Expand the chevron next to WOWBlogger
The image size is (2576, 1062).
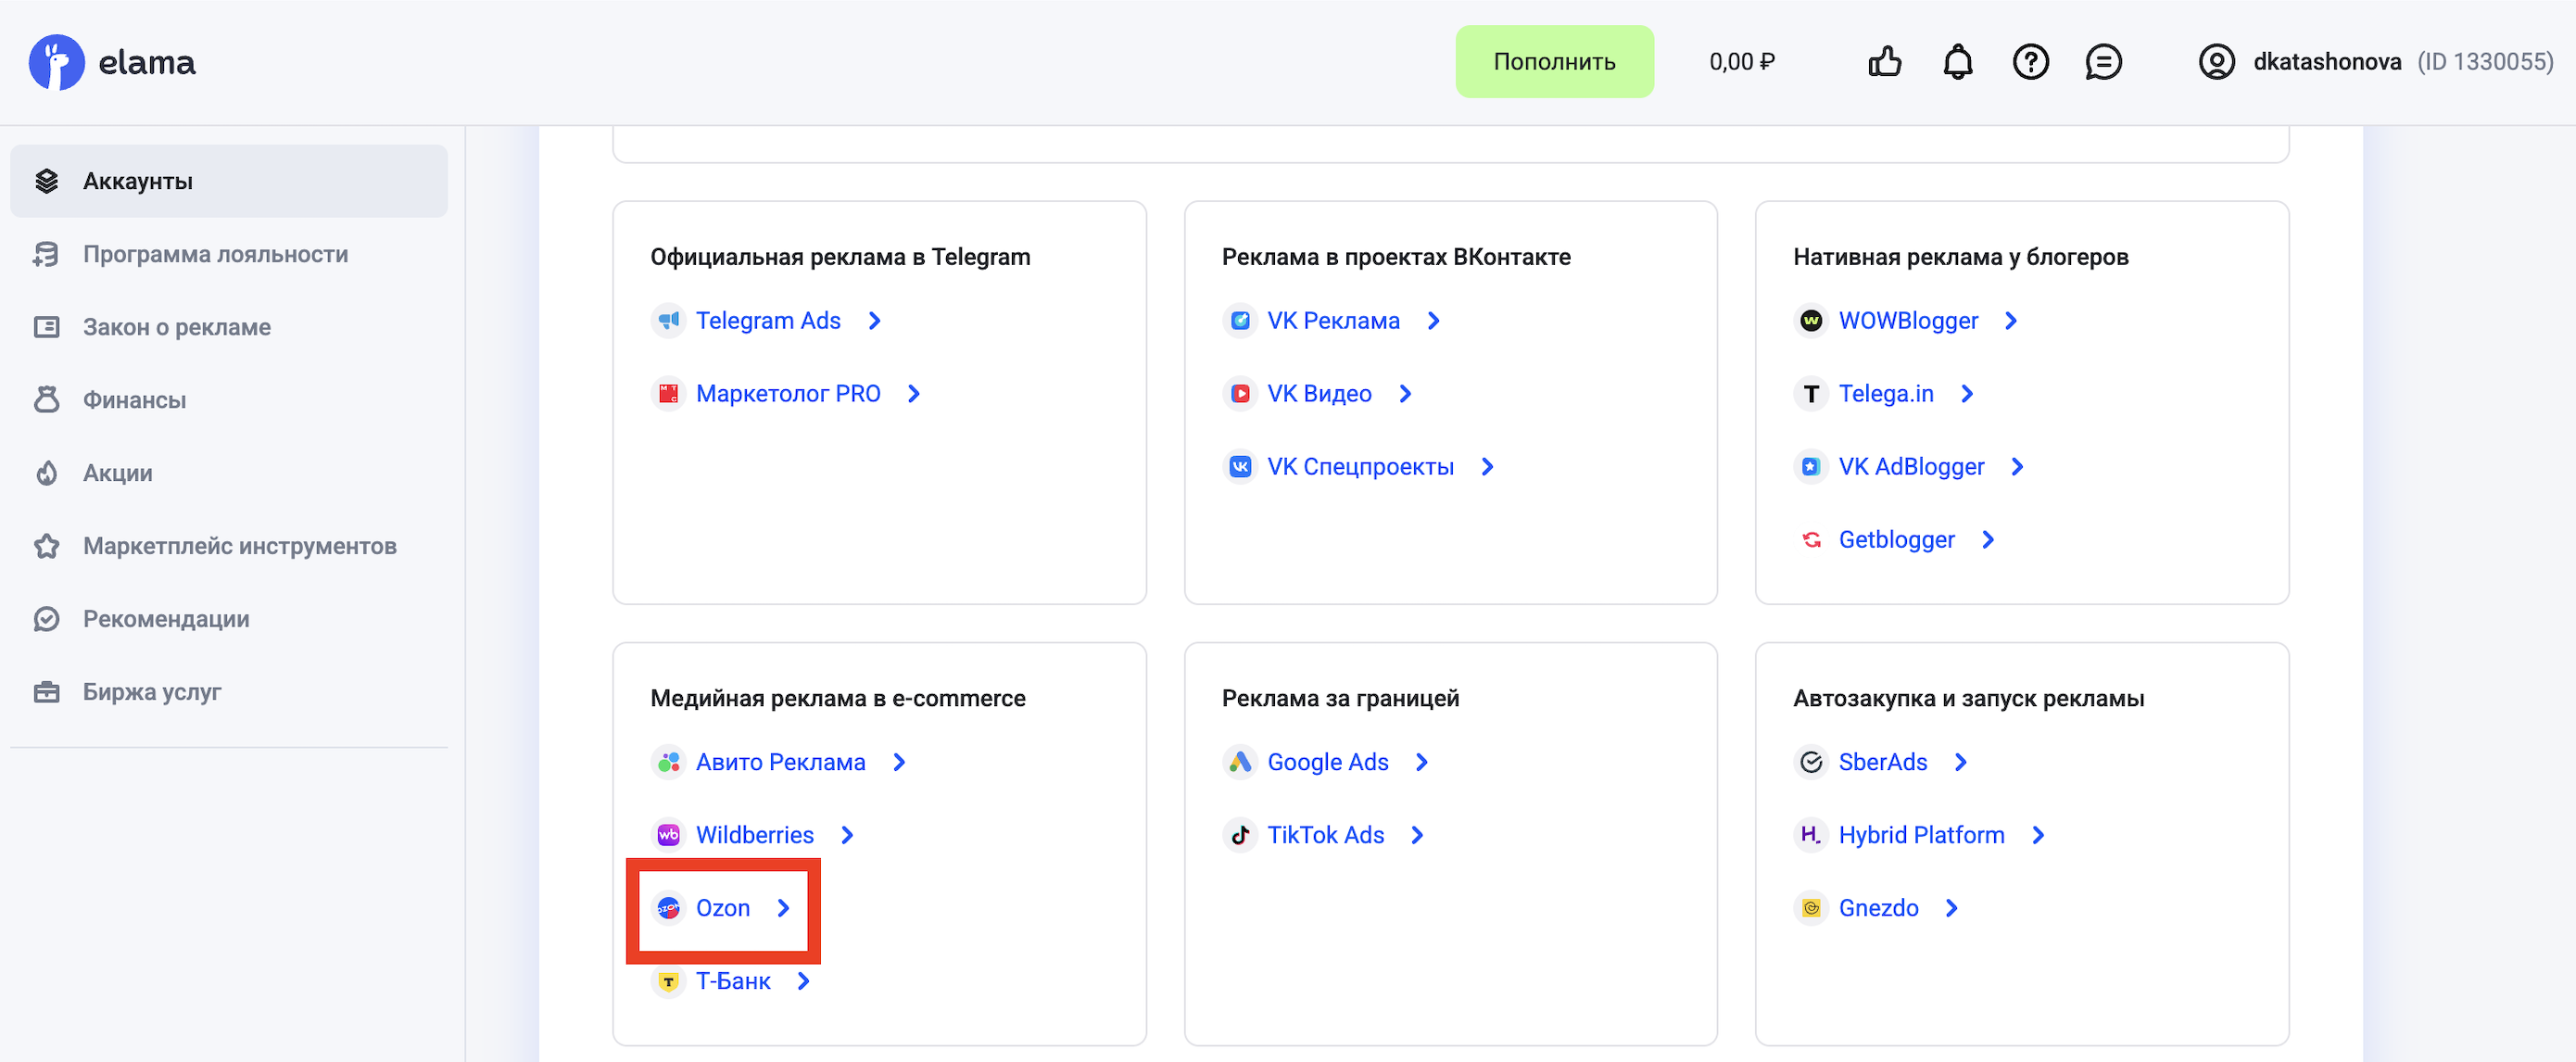[x=2012, y=321]
